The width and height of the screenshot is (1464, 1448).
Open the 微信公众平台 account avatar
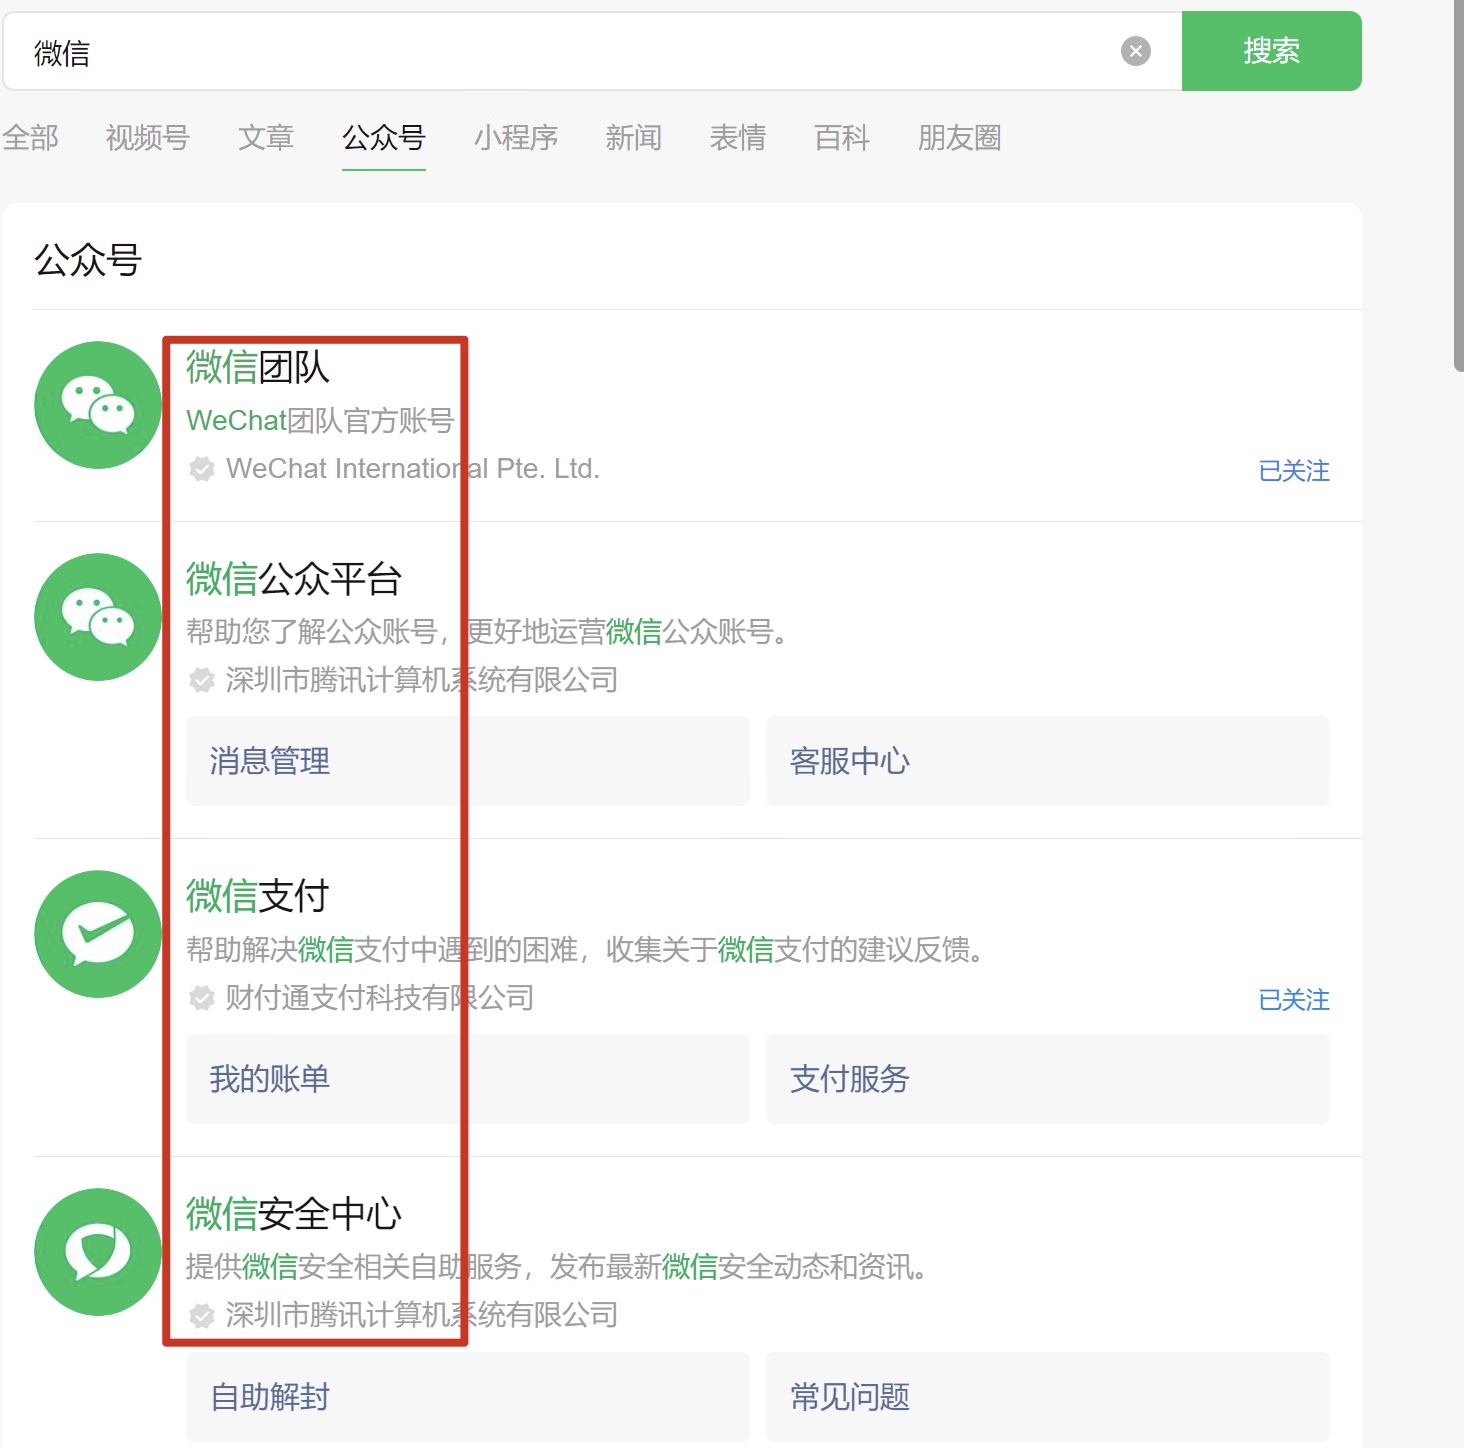(x=98, y=617)
